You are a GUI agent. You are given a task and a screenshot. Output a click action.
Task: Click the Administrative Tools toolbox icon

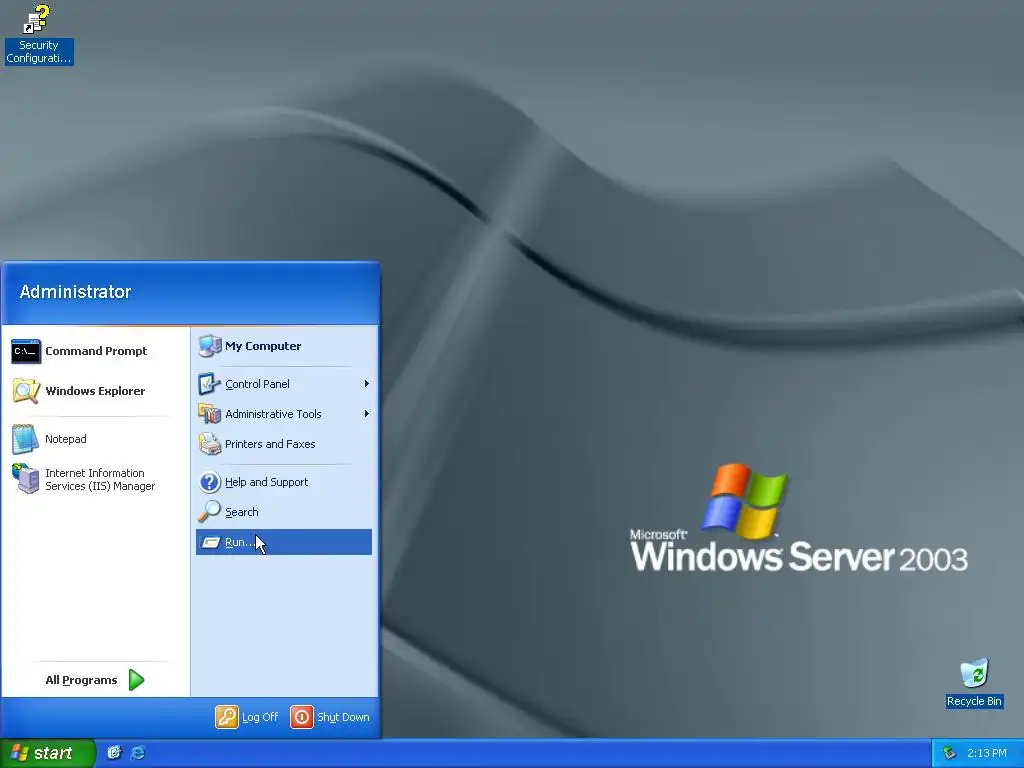[209, 414]
